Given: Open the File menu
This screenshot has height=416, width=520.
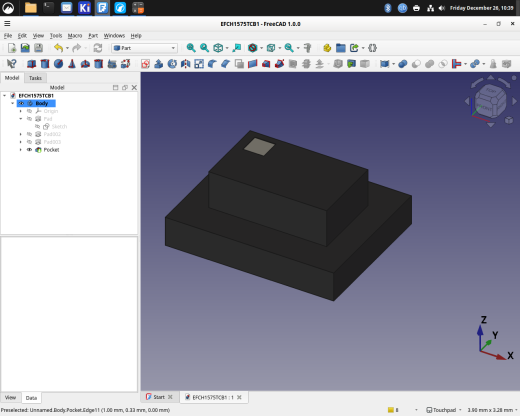Looking at the screenshot, I should point(8,36).
